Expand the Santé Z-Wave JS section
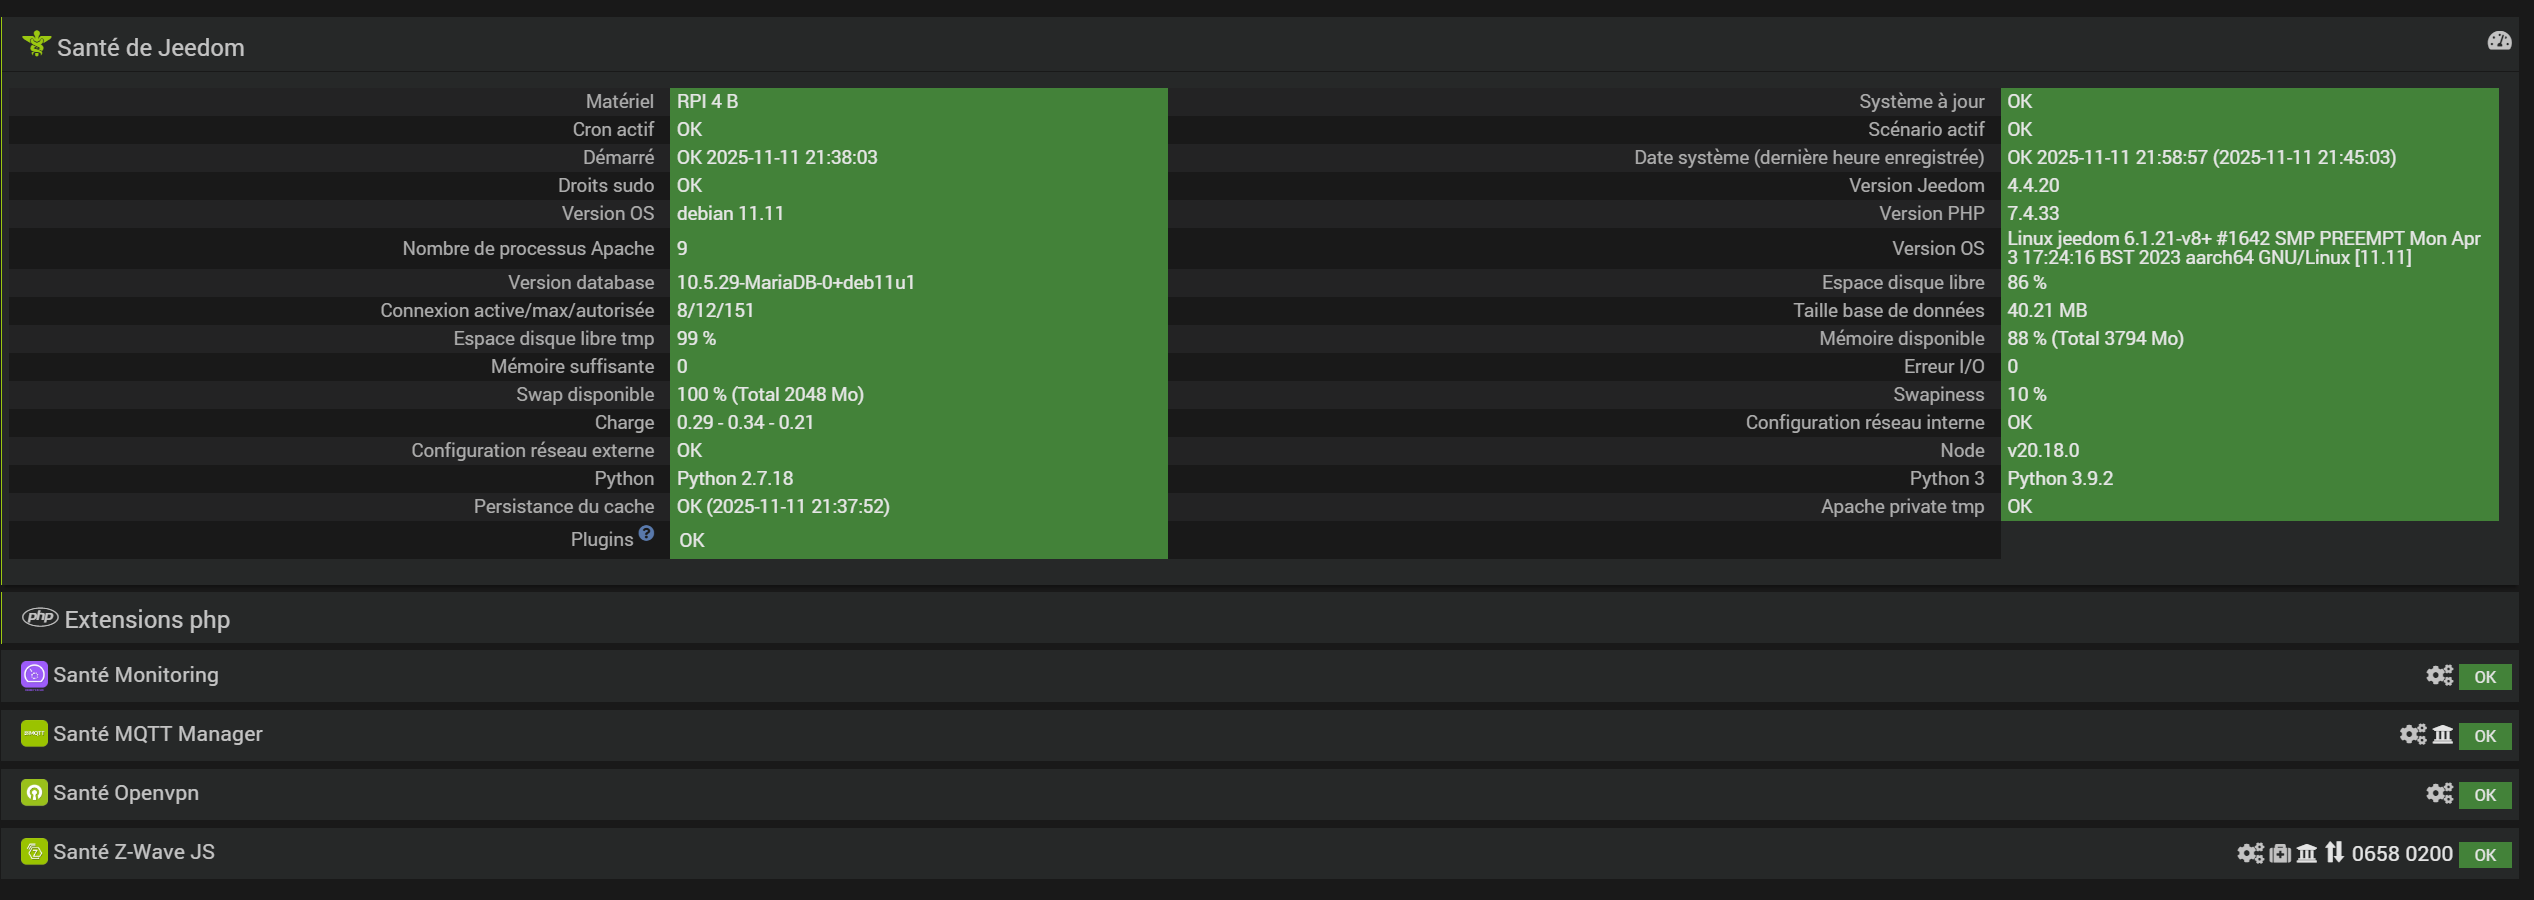Viewport: 2534px width, 900px height. click(x=133, y=852)
